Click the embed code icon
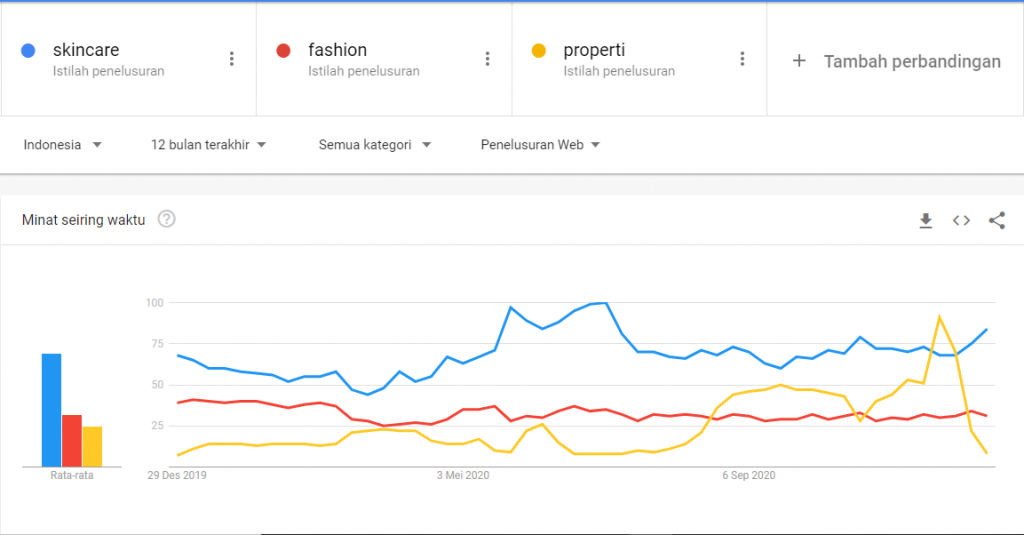 [x=961, y=221]
